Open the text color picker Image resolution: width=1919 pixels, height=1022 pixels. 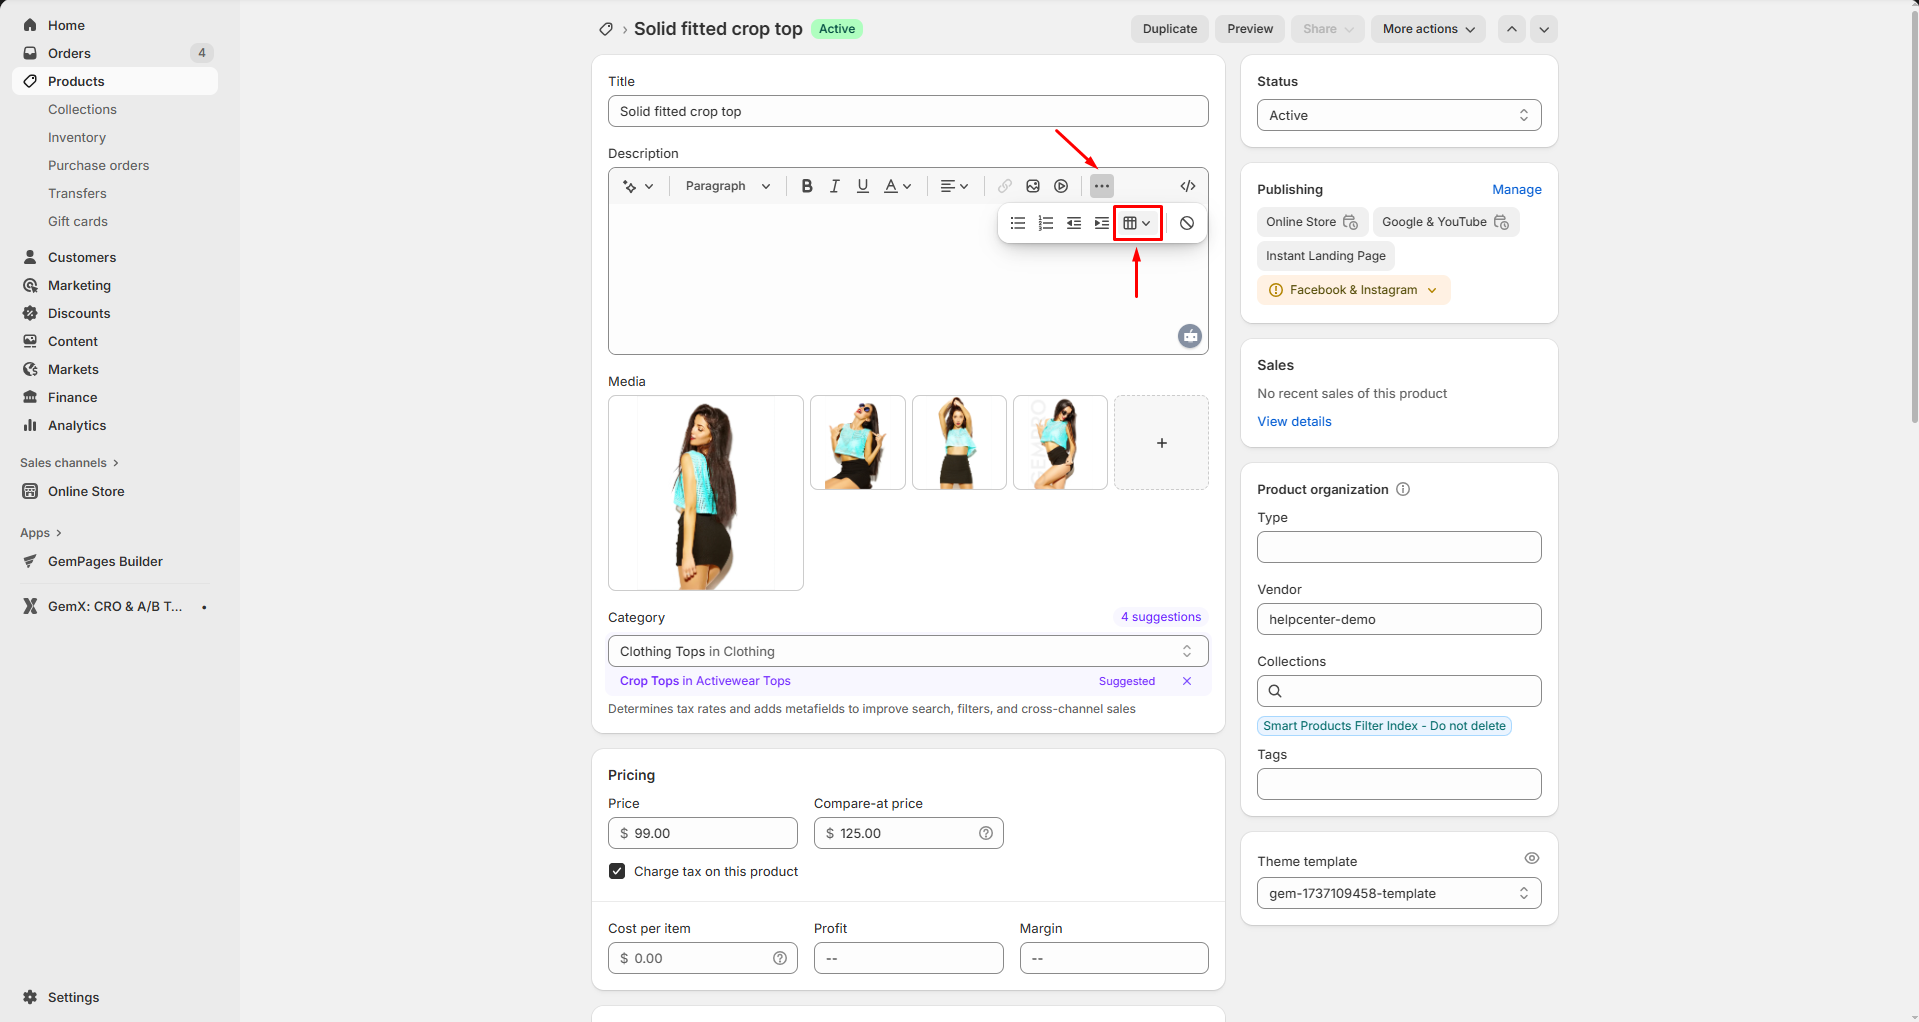(897, 186)
